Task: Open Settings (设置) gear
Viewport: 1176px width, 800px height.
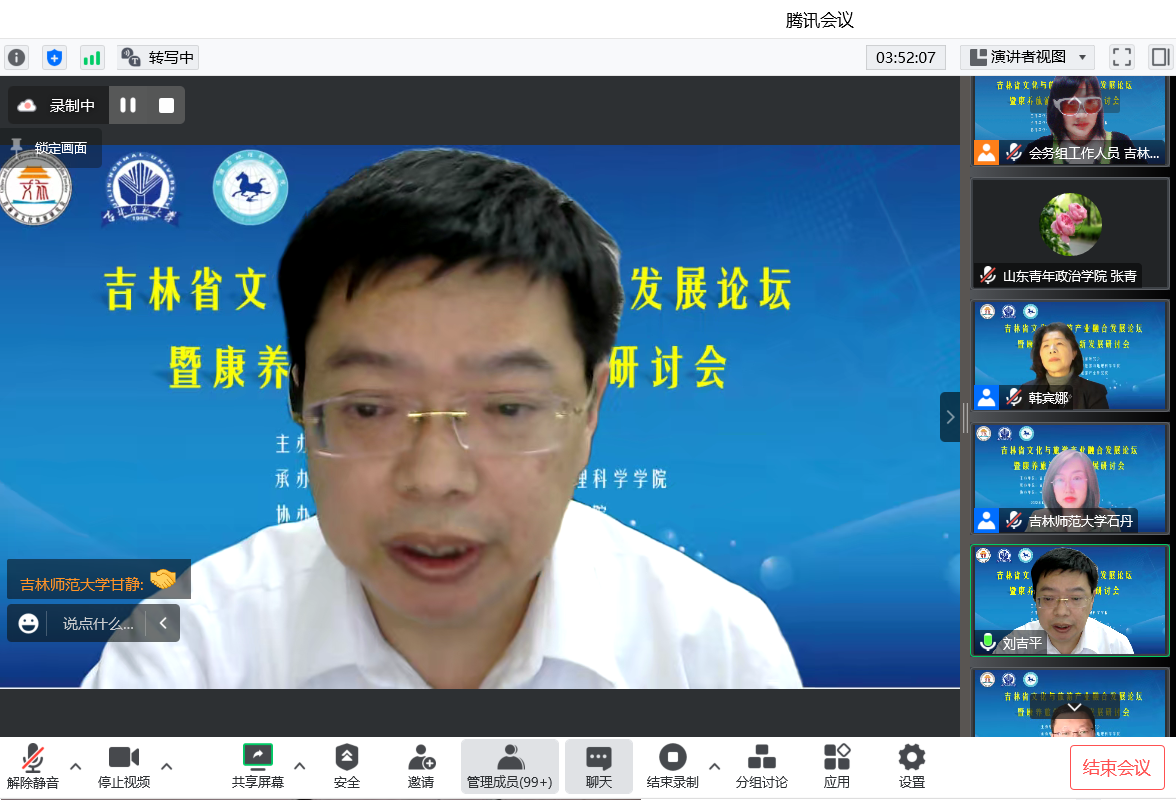Action: (x=911, y=766)
